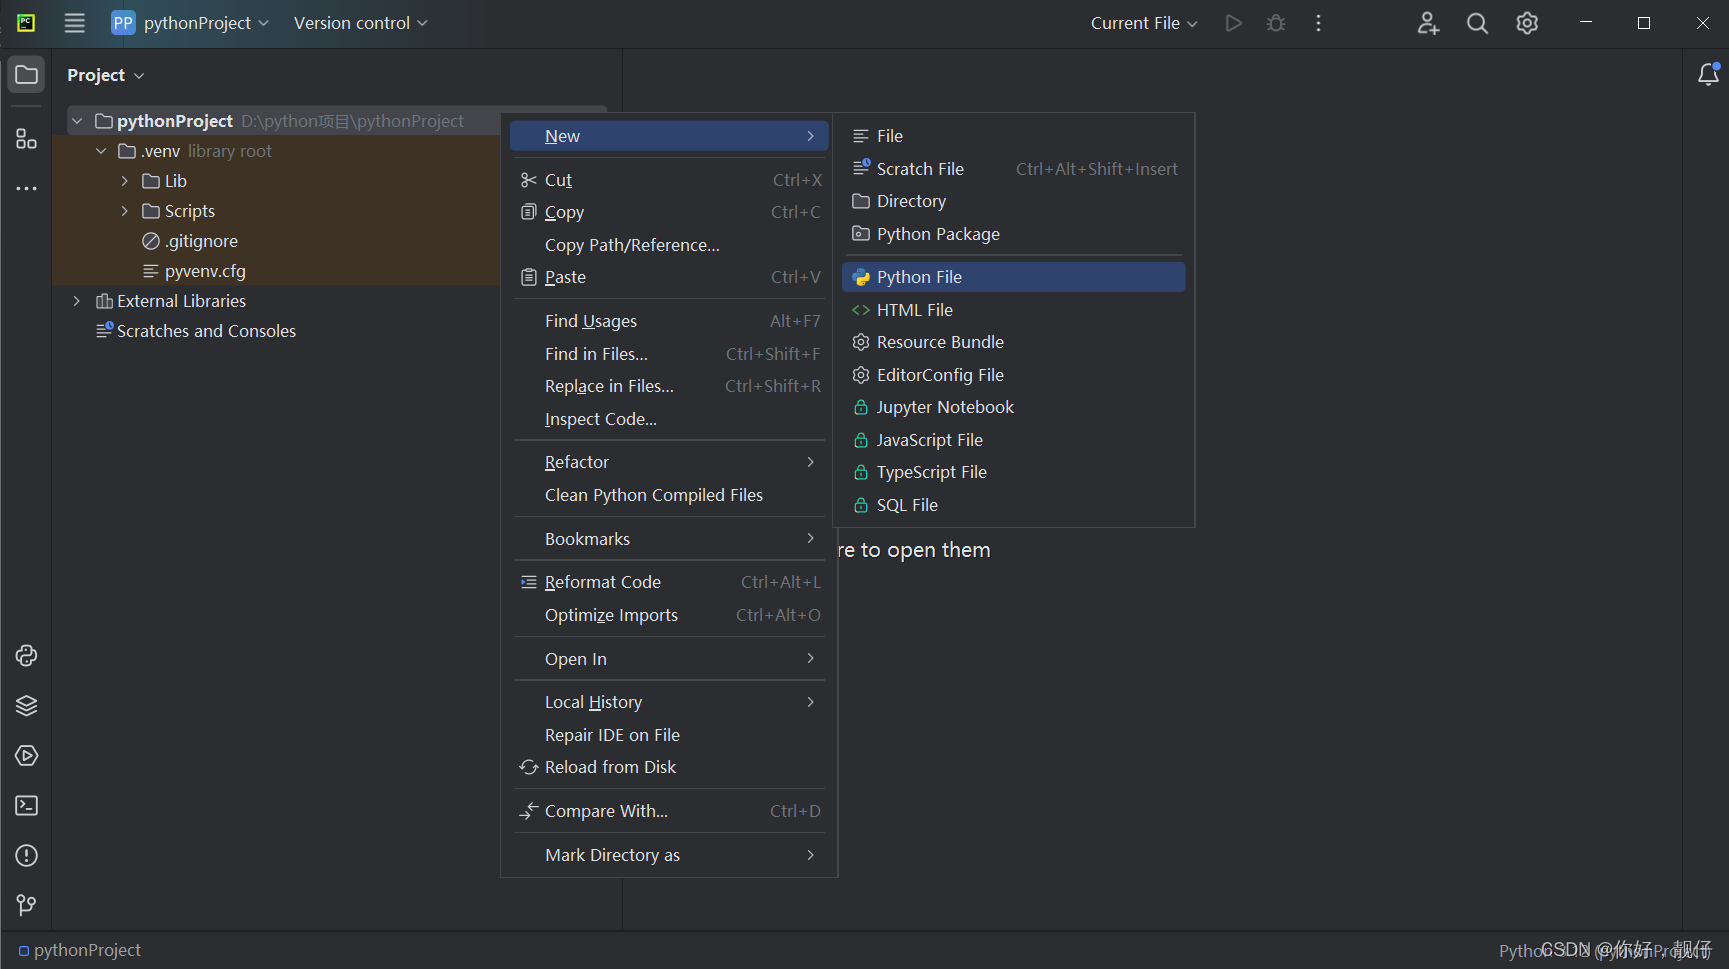Create a new File from submenu
This screenshot has width=1729, height=969.
click(x=1014, y=136)
